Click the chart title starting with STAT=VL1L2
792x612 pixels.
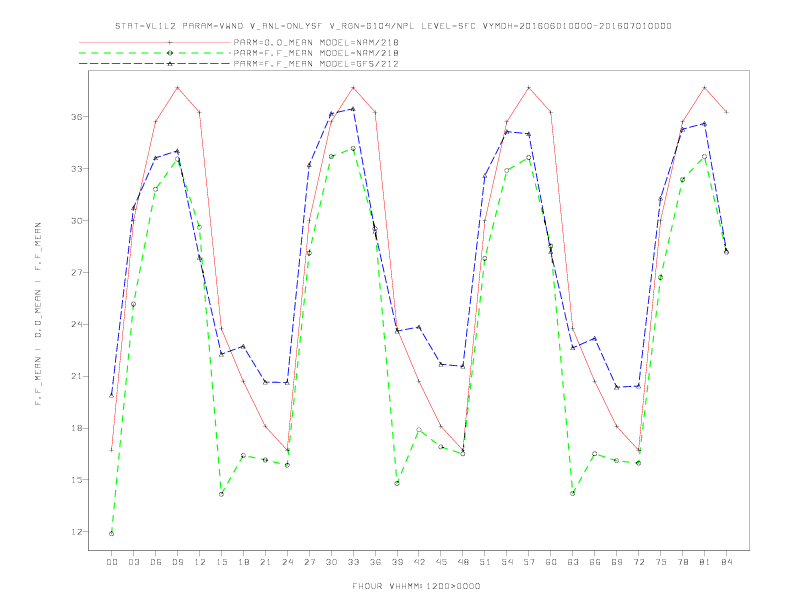[x=393, y=26]
